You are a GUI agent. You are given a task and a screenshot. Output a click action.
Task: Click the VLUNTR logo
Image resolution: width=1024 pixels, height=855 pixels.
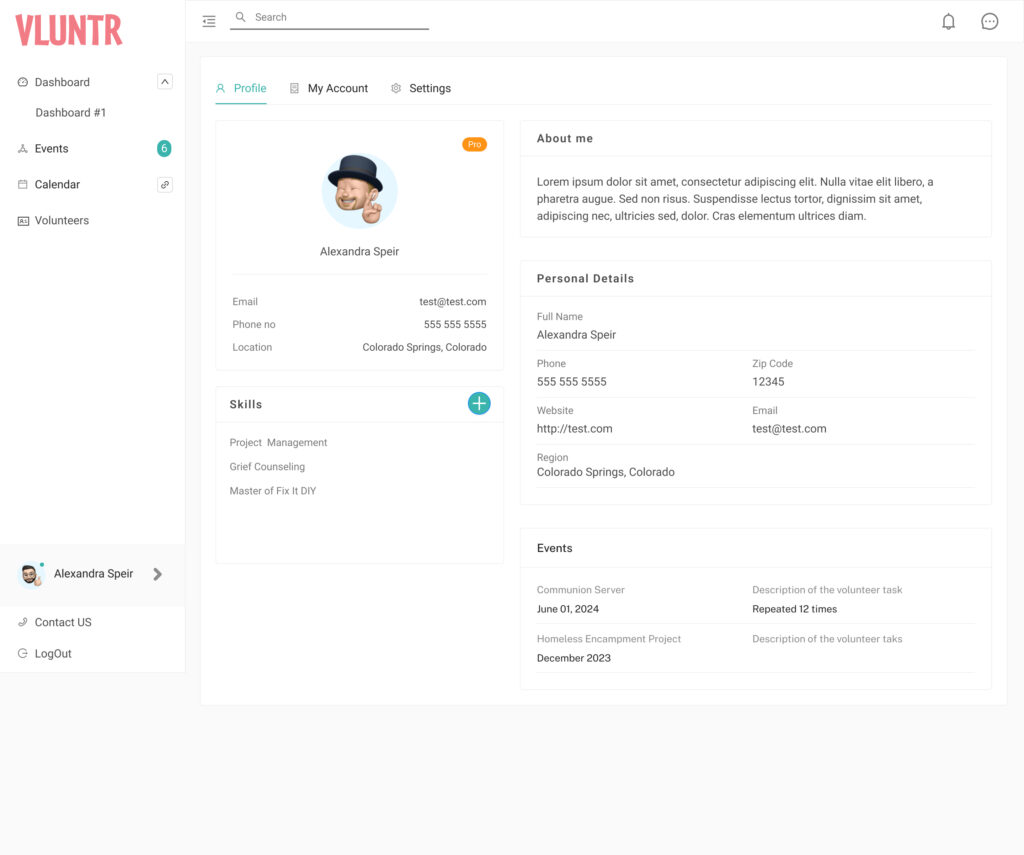[67, 31]
